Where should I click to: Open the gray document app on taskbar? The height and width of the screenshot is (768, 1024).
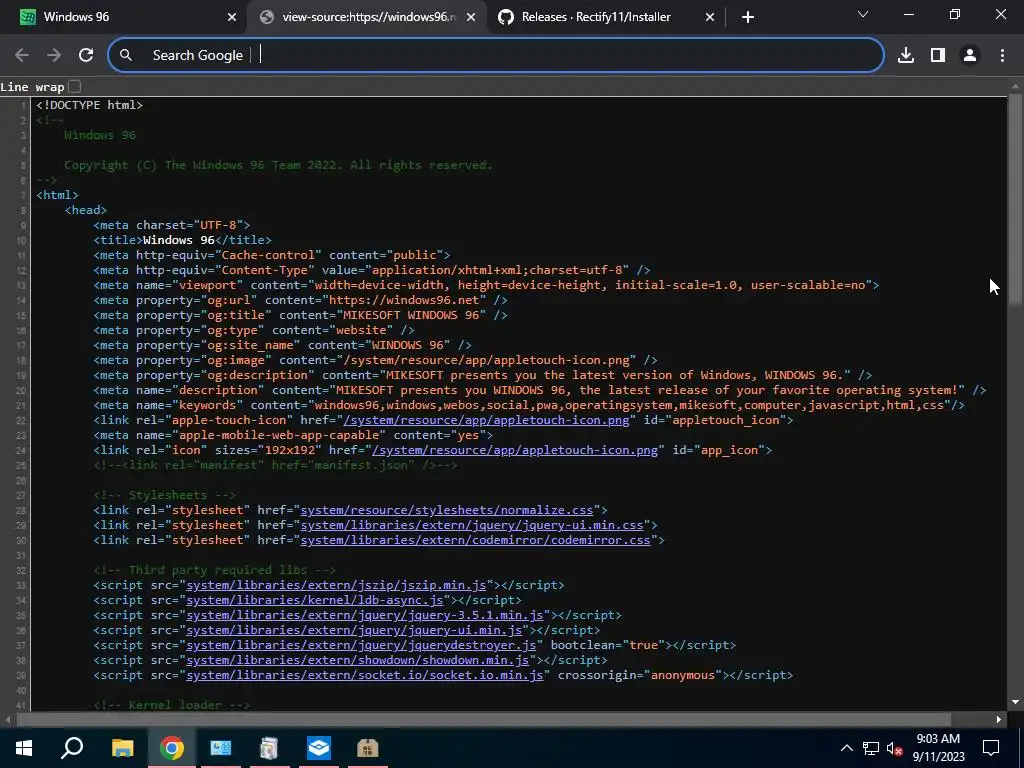click(269, 748)
